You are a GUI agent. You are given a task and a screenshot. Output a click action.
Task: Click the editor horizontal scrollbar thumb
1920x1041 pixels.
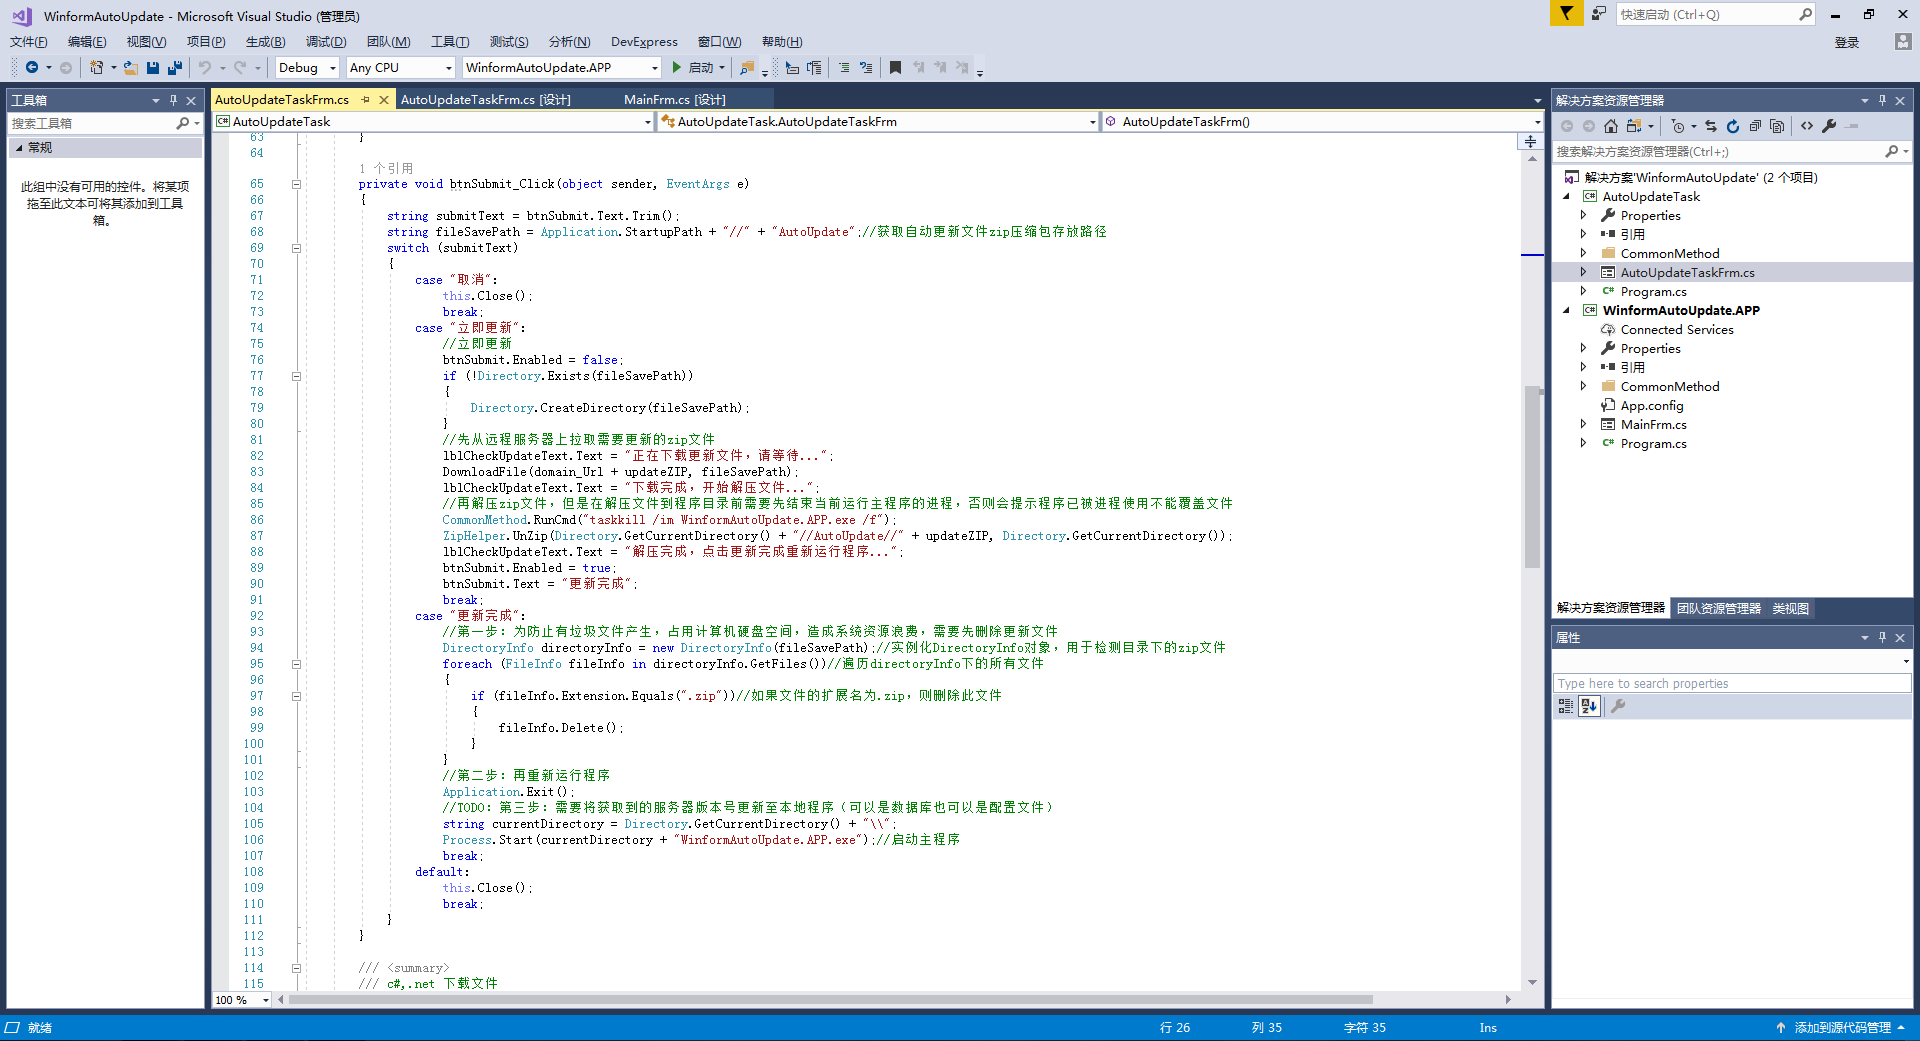(830, 1000)
